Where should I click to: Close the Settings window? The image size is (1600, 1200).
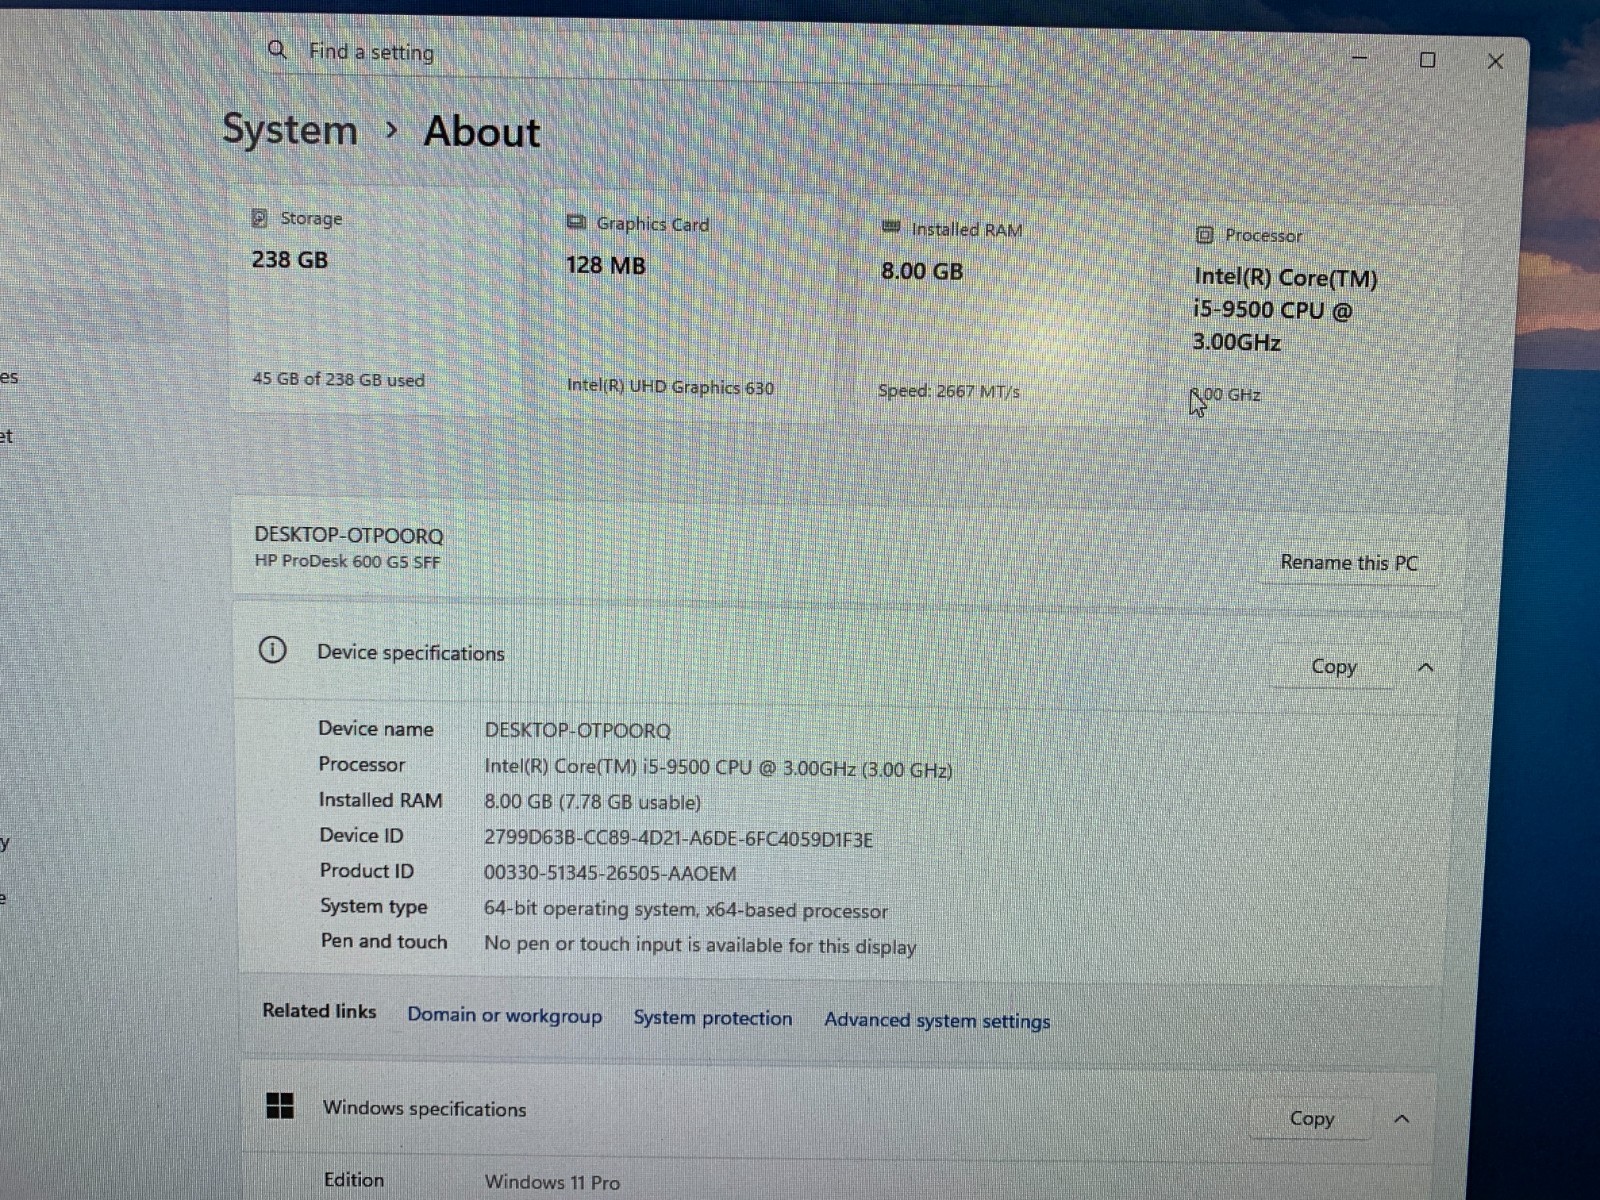1496,61
